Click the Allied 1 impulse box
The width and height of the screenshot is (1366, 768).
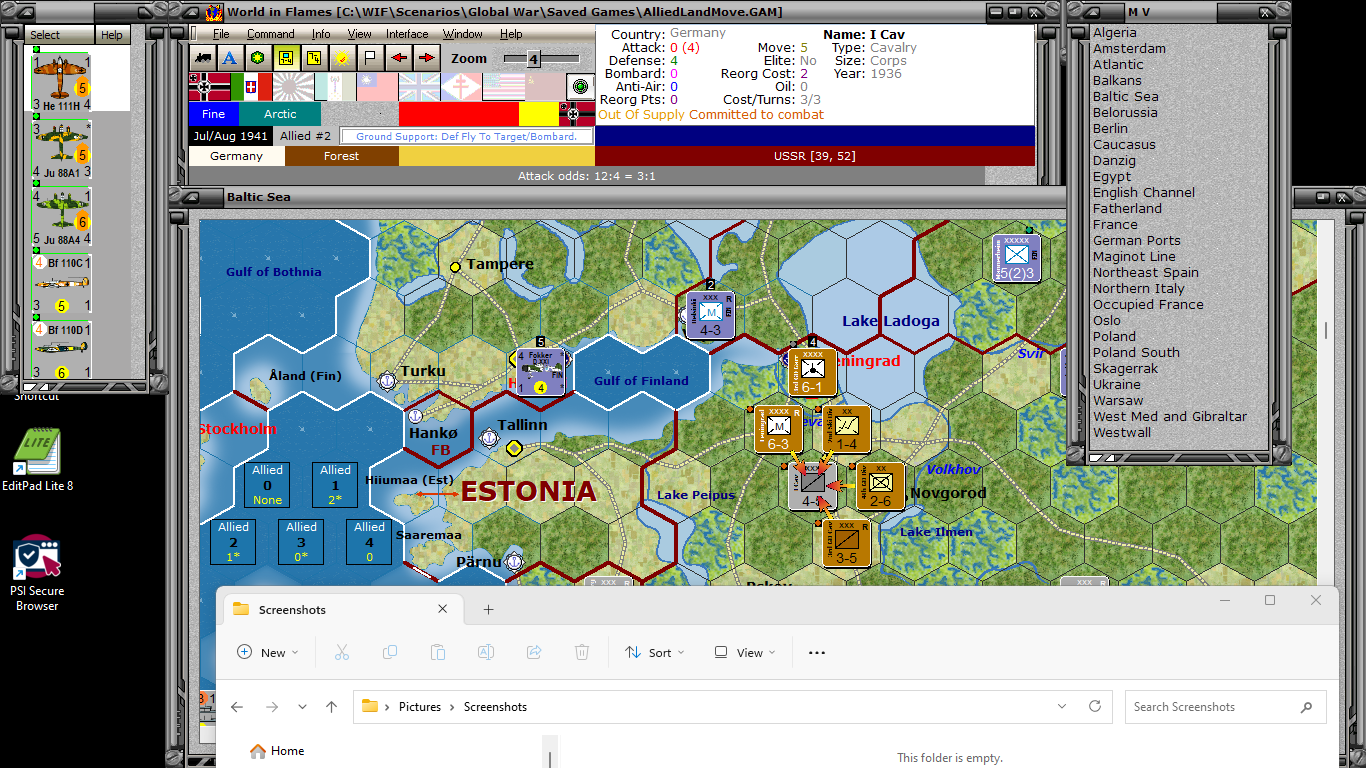335,485
